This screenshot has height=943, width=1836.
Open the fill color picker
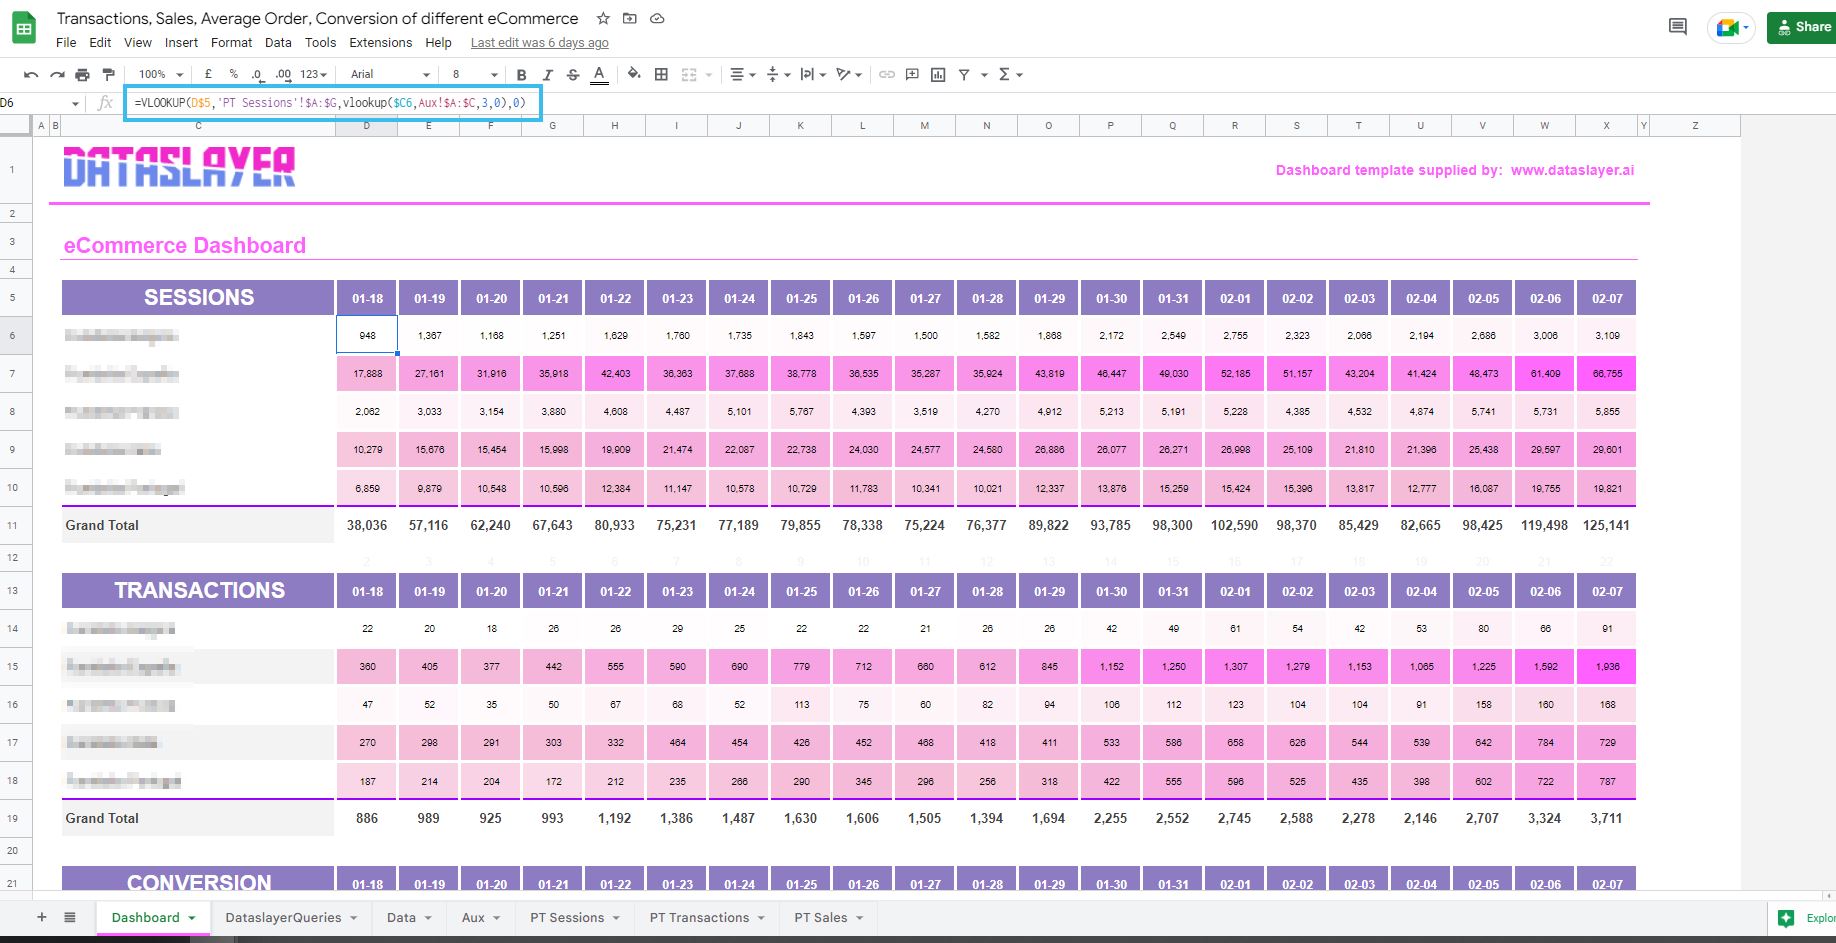pyautogui.click(x=634, y=75)
